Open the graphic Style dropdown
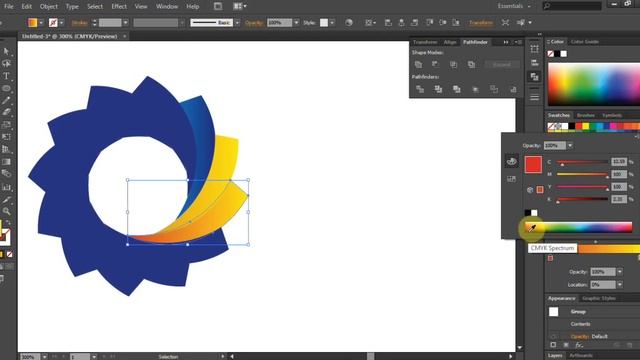The width and height of the screenshot is (640, 360). (332, 23)
